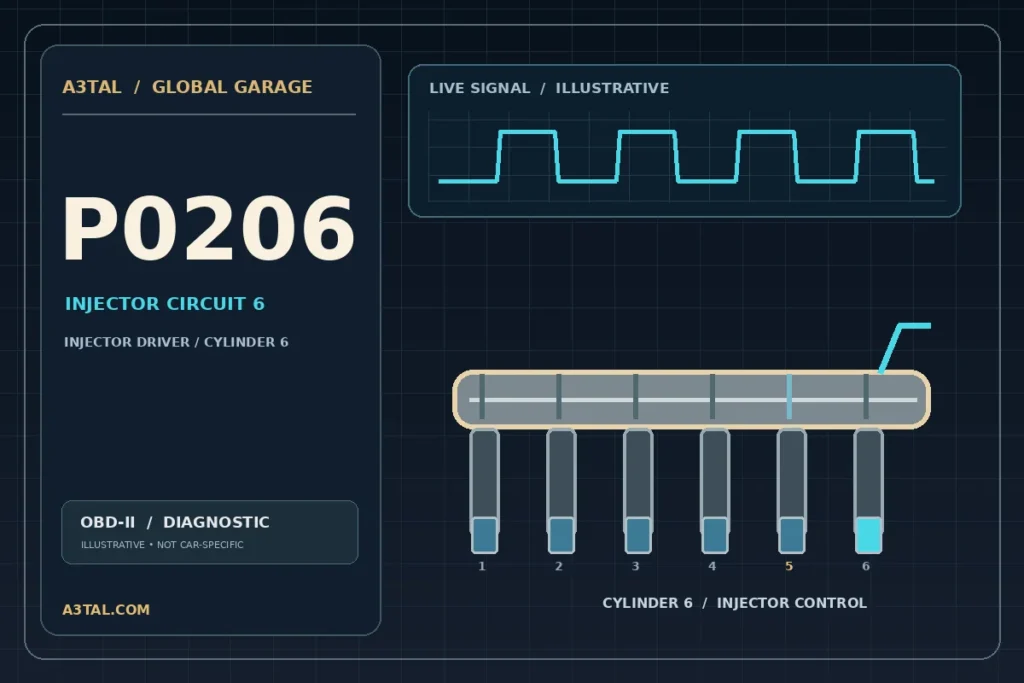Click the cyan connector wire above the rail

coord(904,348)
